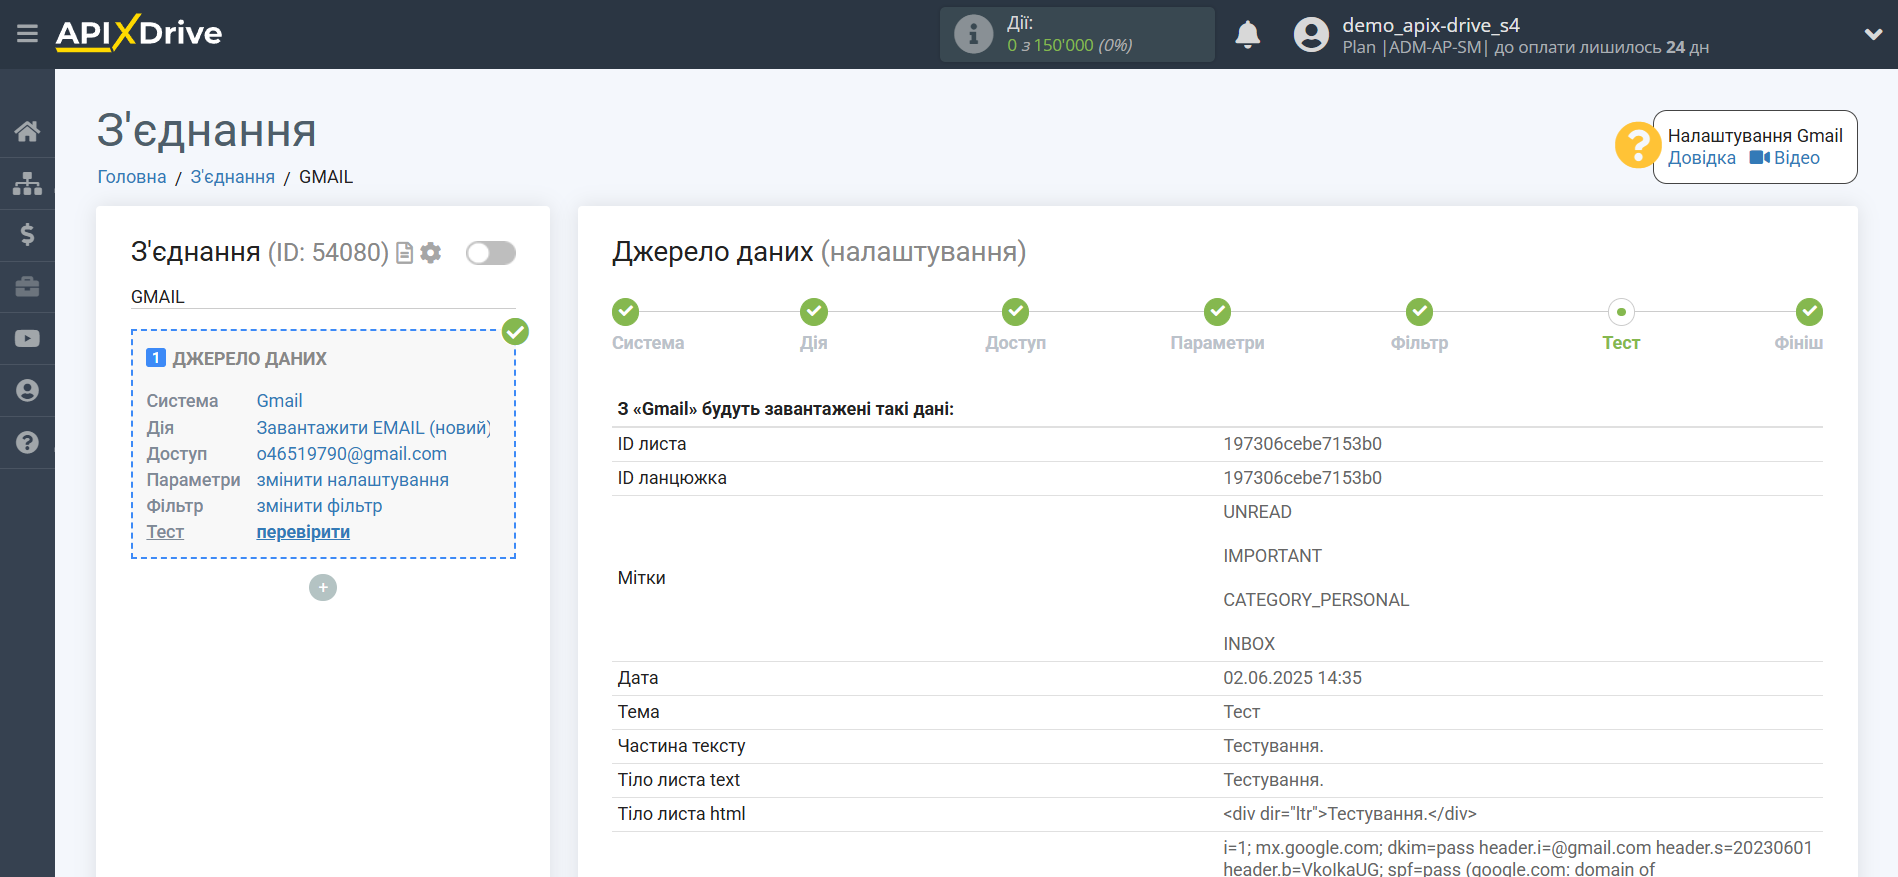Click the user avatar icon

coord(1311,34)
